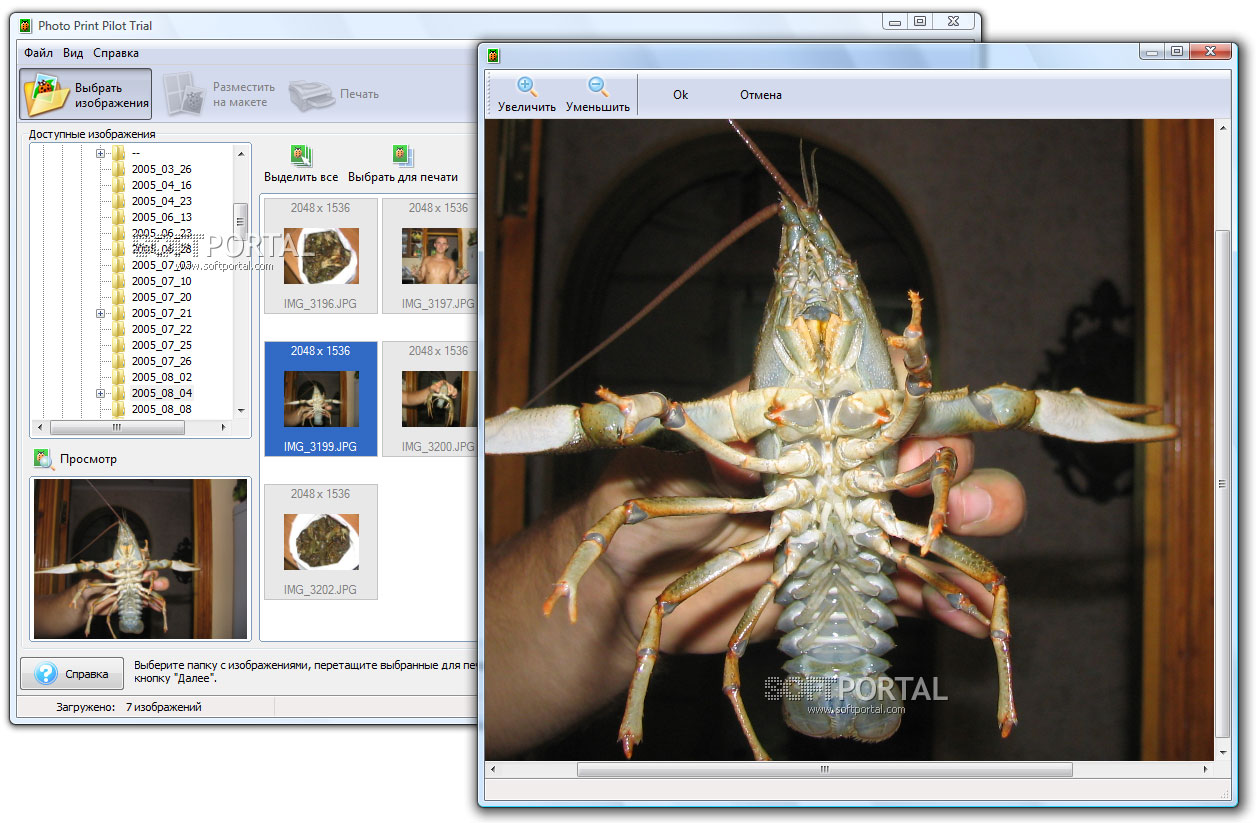Select folder 2005_04_23 in the tree

(x=161, y=201)
